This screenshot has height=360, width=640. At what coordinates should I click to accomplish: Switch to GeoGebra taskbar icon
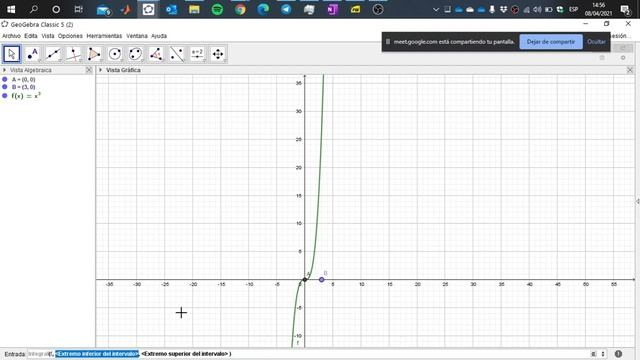pos(149,9)
